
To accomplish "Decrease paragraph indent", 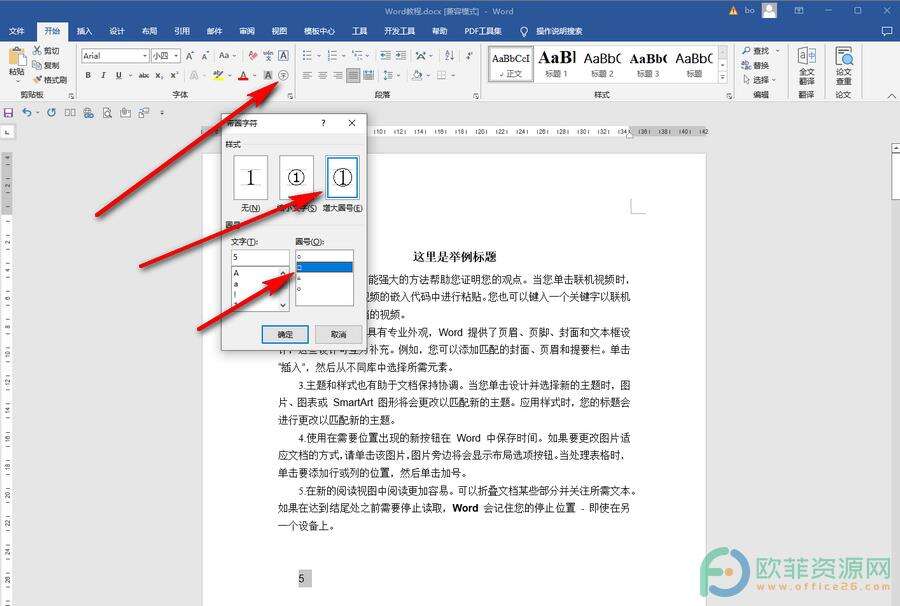I will coord(385,56).
